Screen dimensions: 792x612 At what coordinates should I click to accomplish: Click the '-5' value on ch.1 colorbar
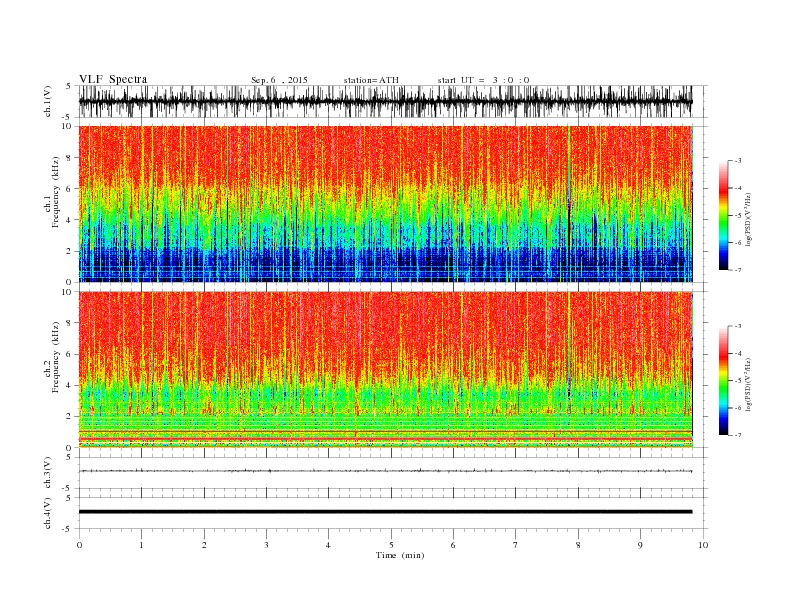click(x=738, y=216)
